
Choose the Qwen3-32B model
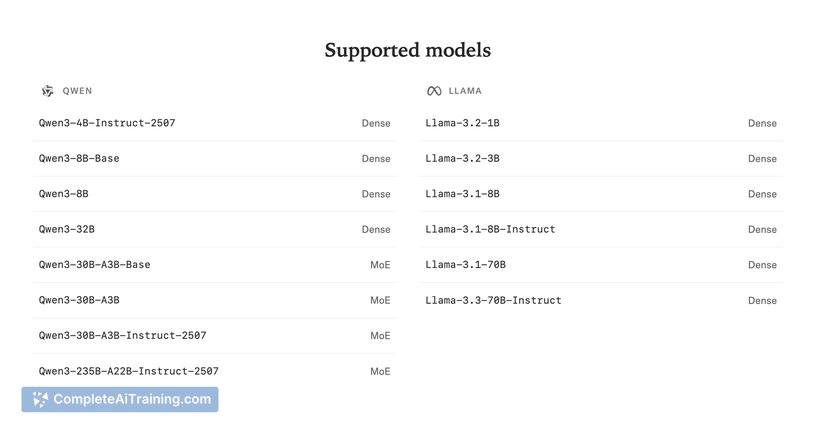point(67,229)
